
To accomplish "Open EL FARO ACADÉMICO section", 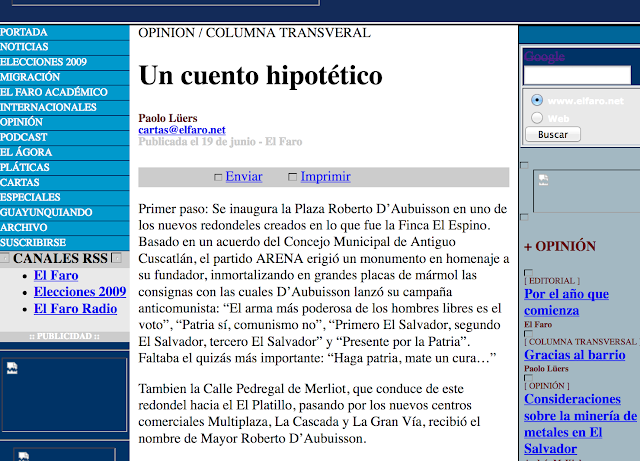I will (53, 92).
